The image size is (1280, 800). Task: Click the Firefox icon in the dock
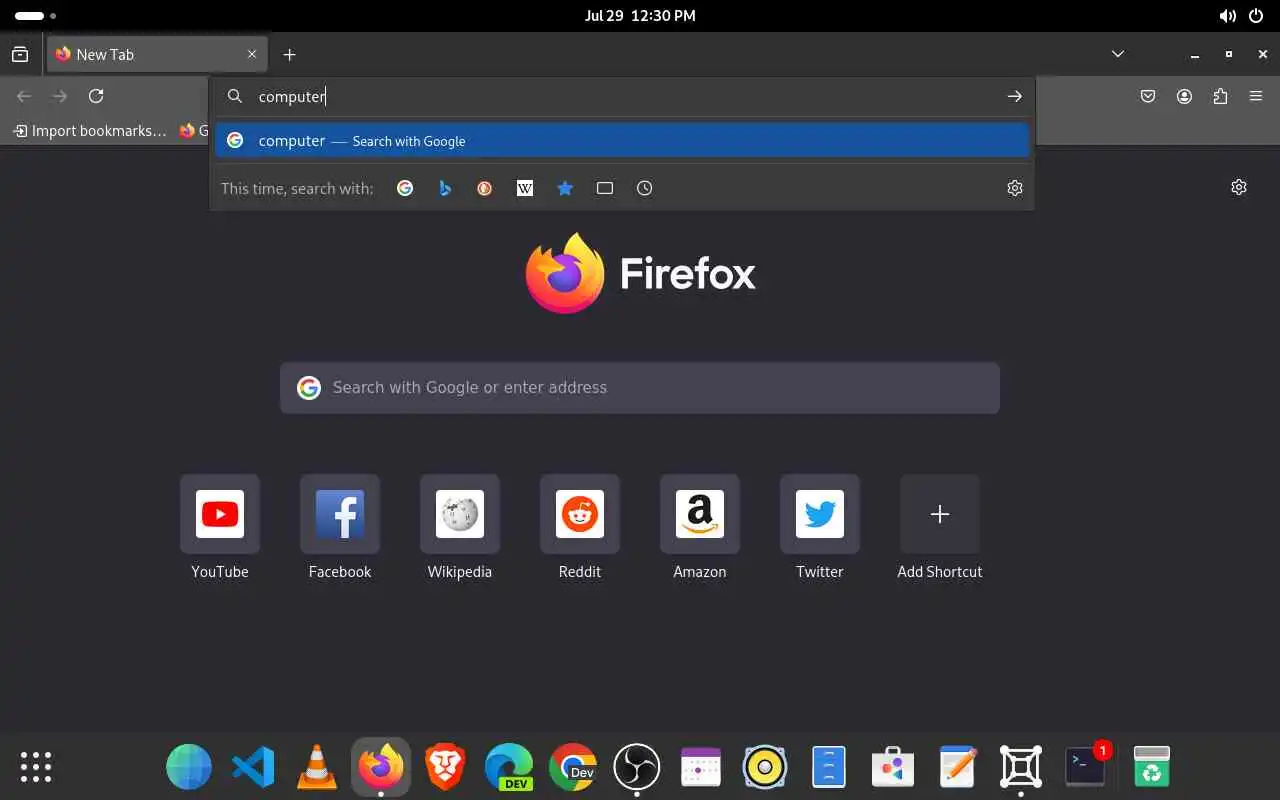coord(381,767)
